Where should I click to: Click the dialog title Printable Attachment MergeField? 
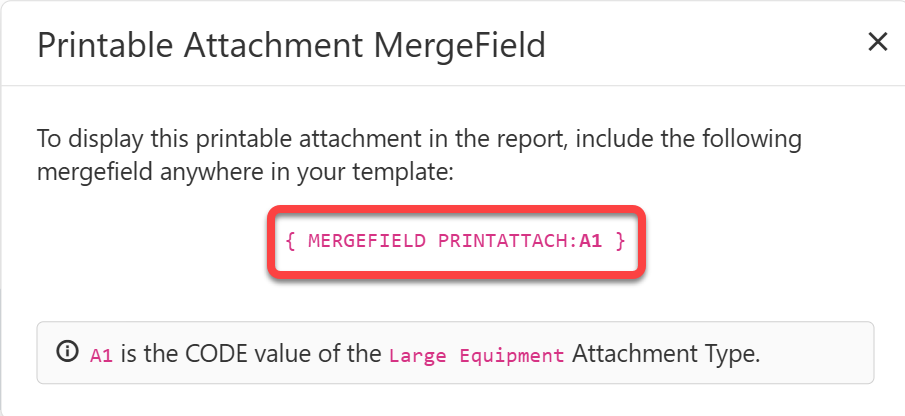(x=291, y=45)
